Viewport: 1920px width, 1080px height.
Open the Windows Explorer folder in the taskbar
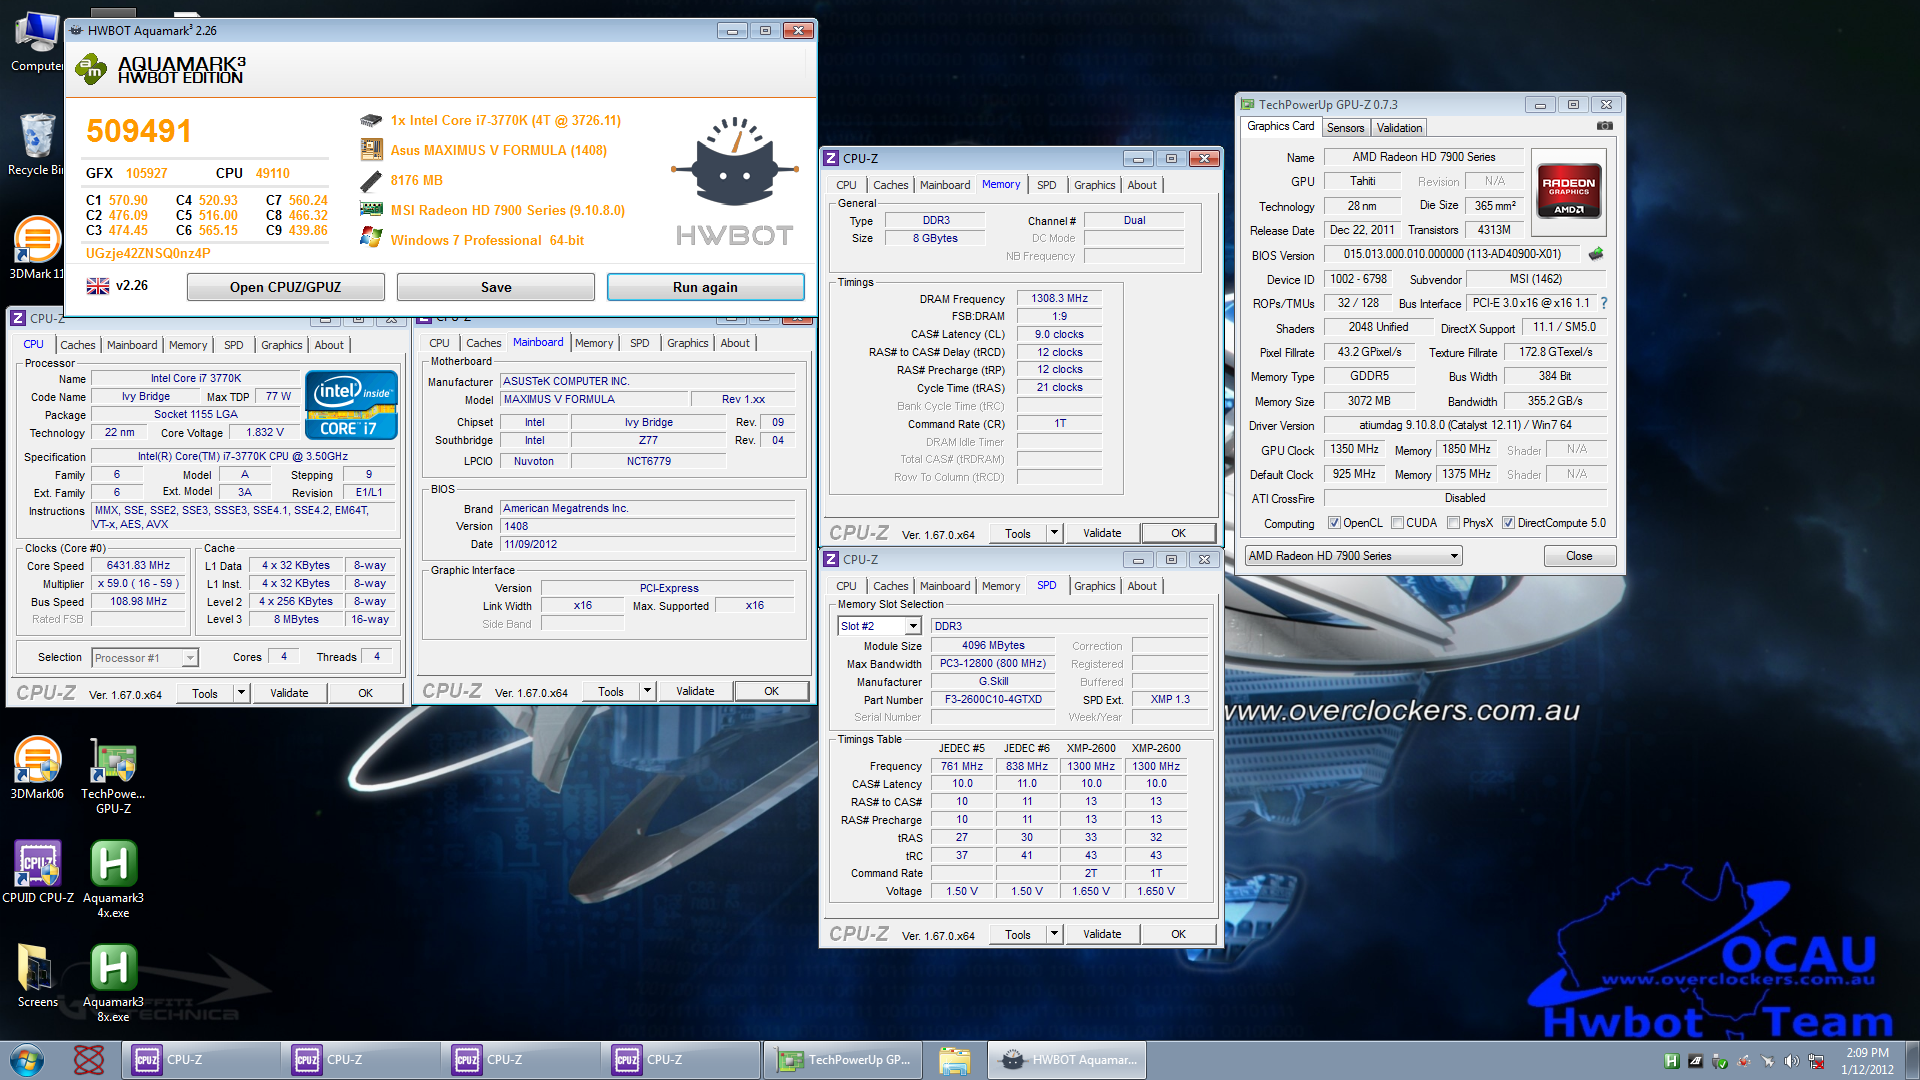click(x=955, y=1060)
